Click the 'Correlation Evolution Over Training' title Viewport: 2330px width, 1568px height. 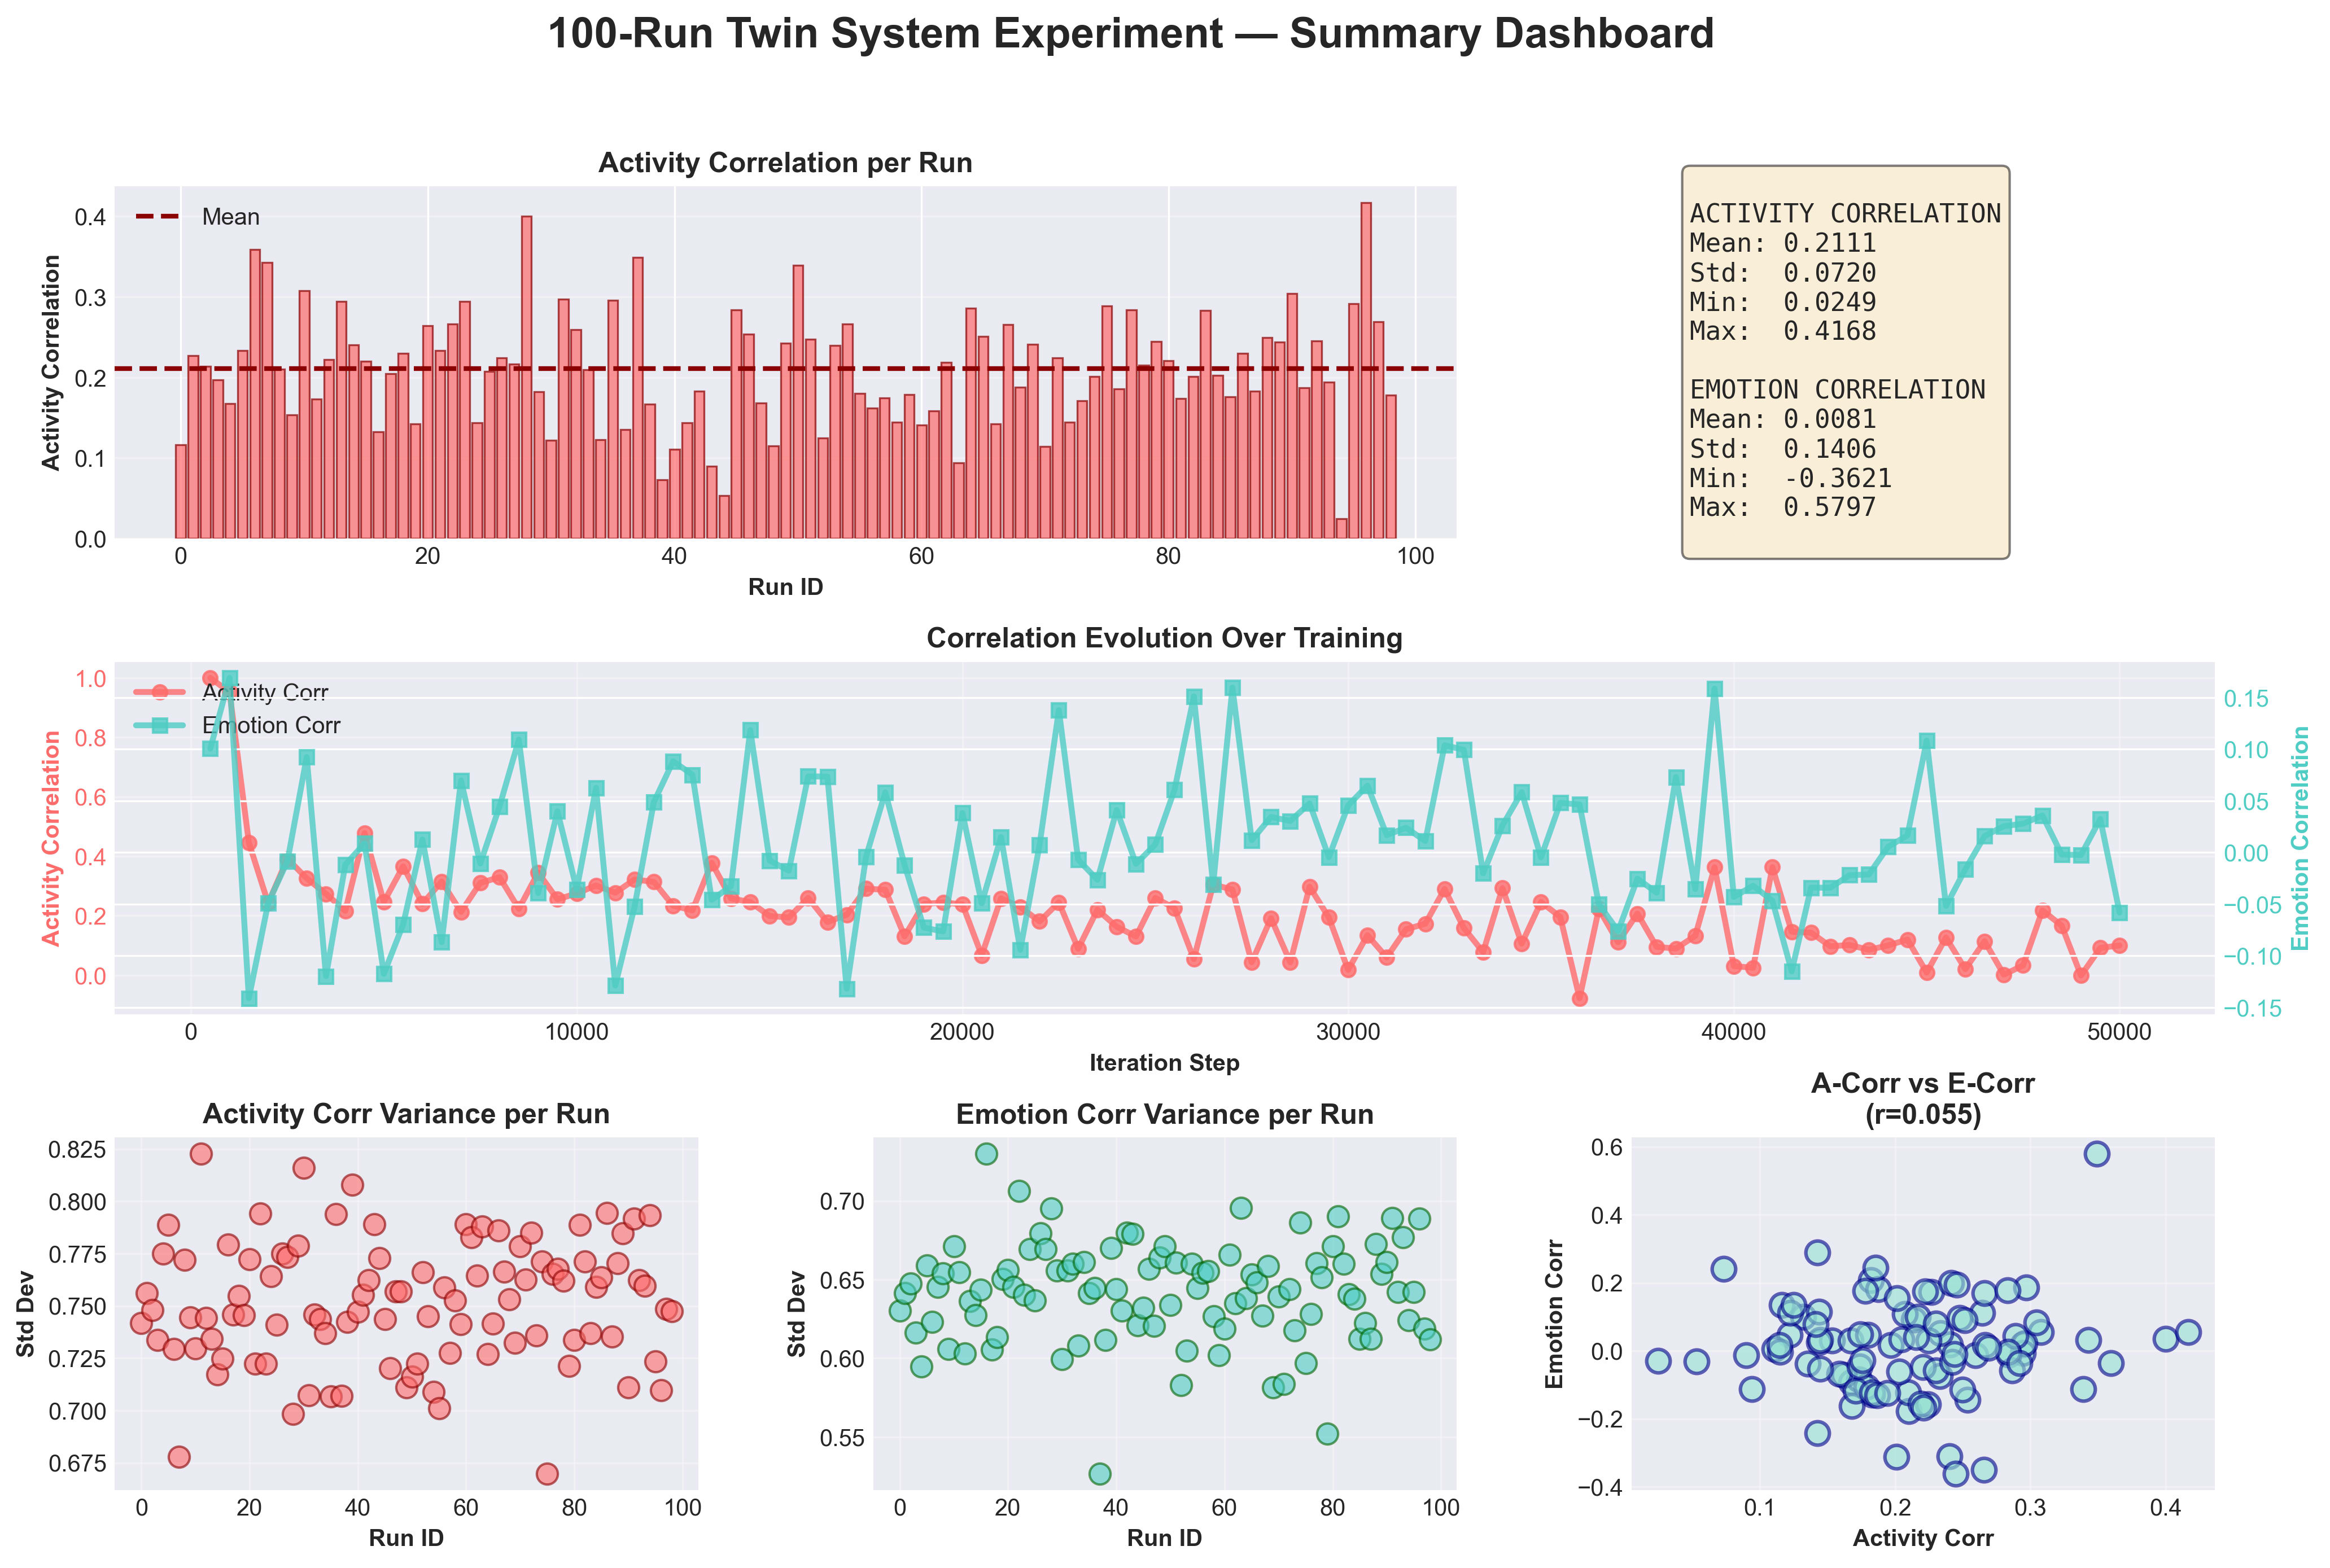(x=1164, y=638)
